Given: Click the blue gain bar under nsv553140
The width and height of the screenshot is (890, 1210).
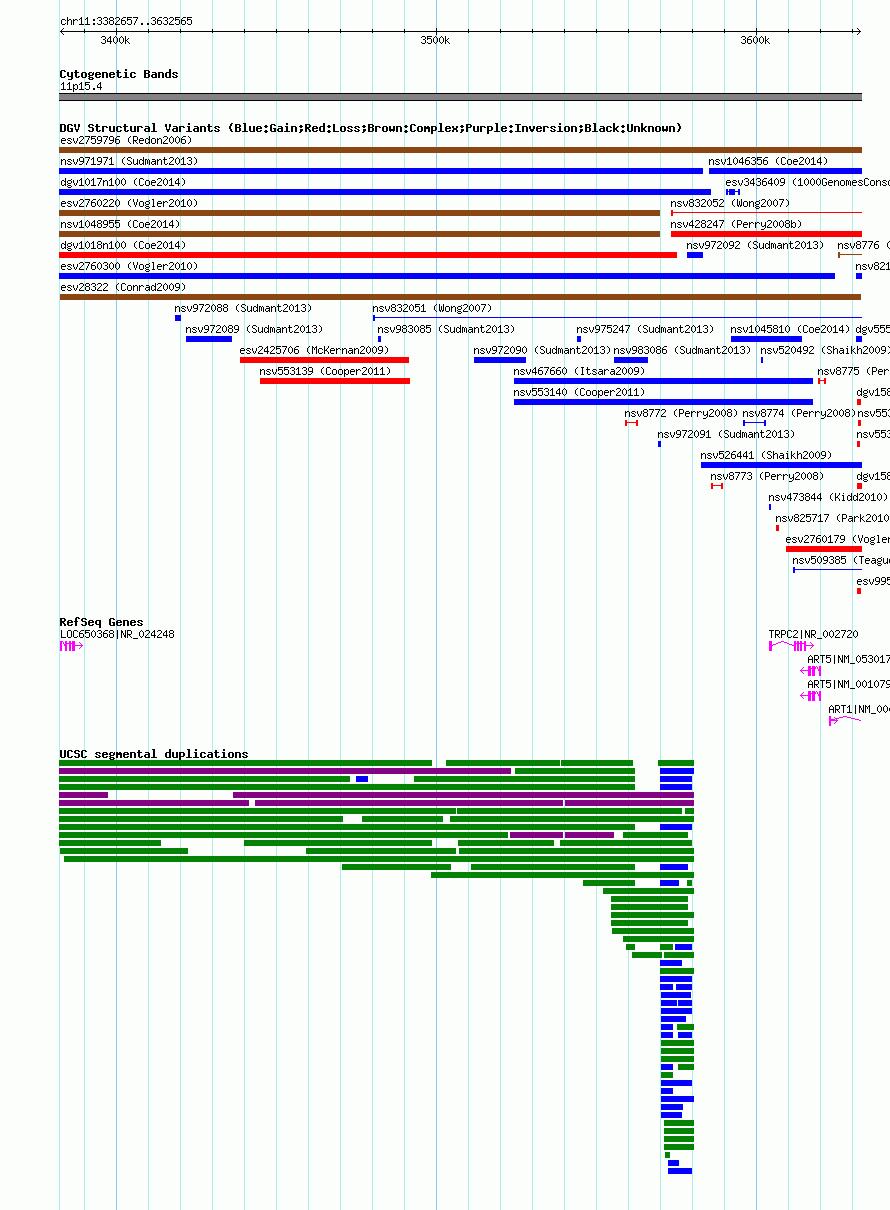Looking at the screenshot, I should (x=663, y=402).
